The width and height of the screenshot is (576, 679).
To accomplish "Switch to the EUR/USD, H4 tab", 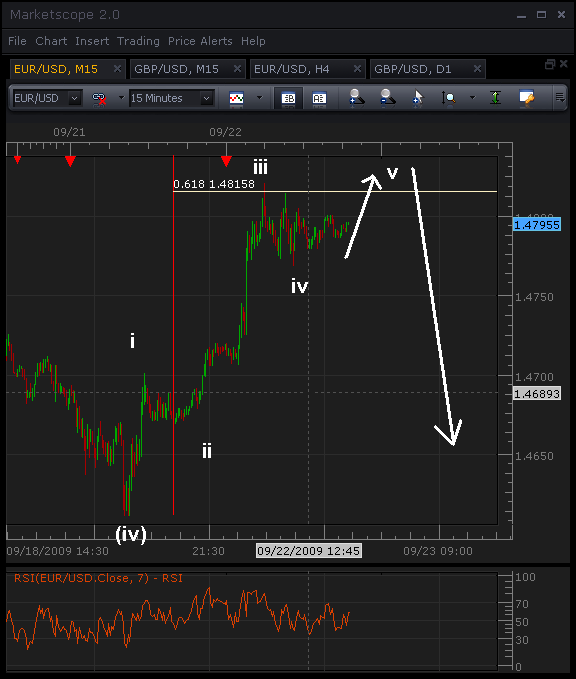I will click(291, 69).
